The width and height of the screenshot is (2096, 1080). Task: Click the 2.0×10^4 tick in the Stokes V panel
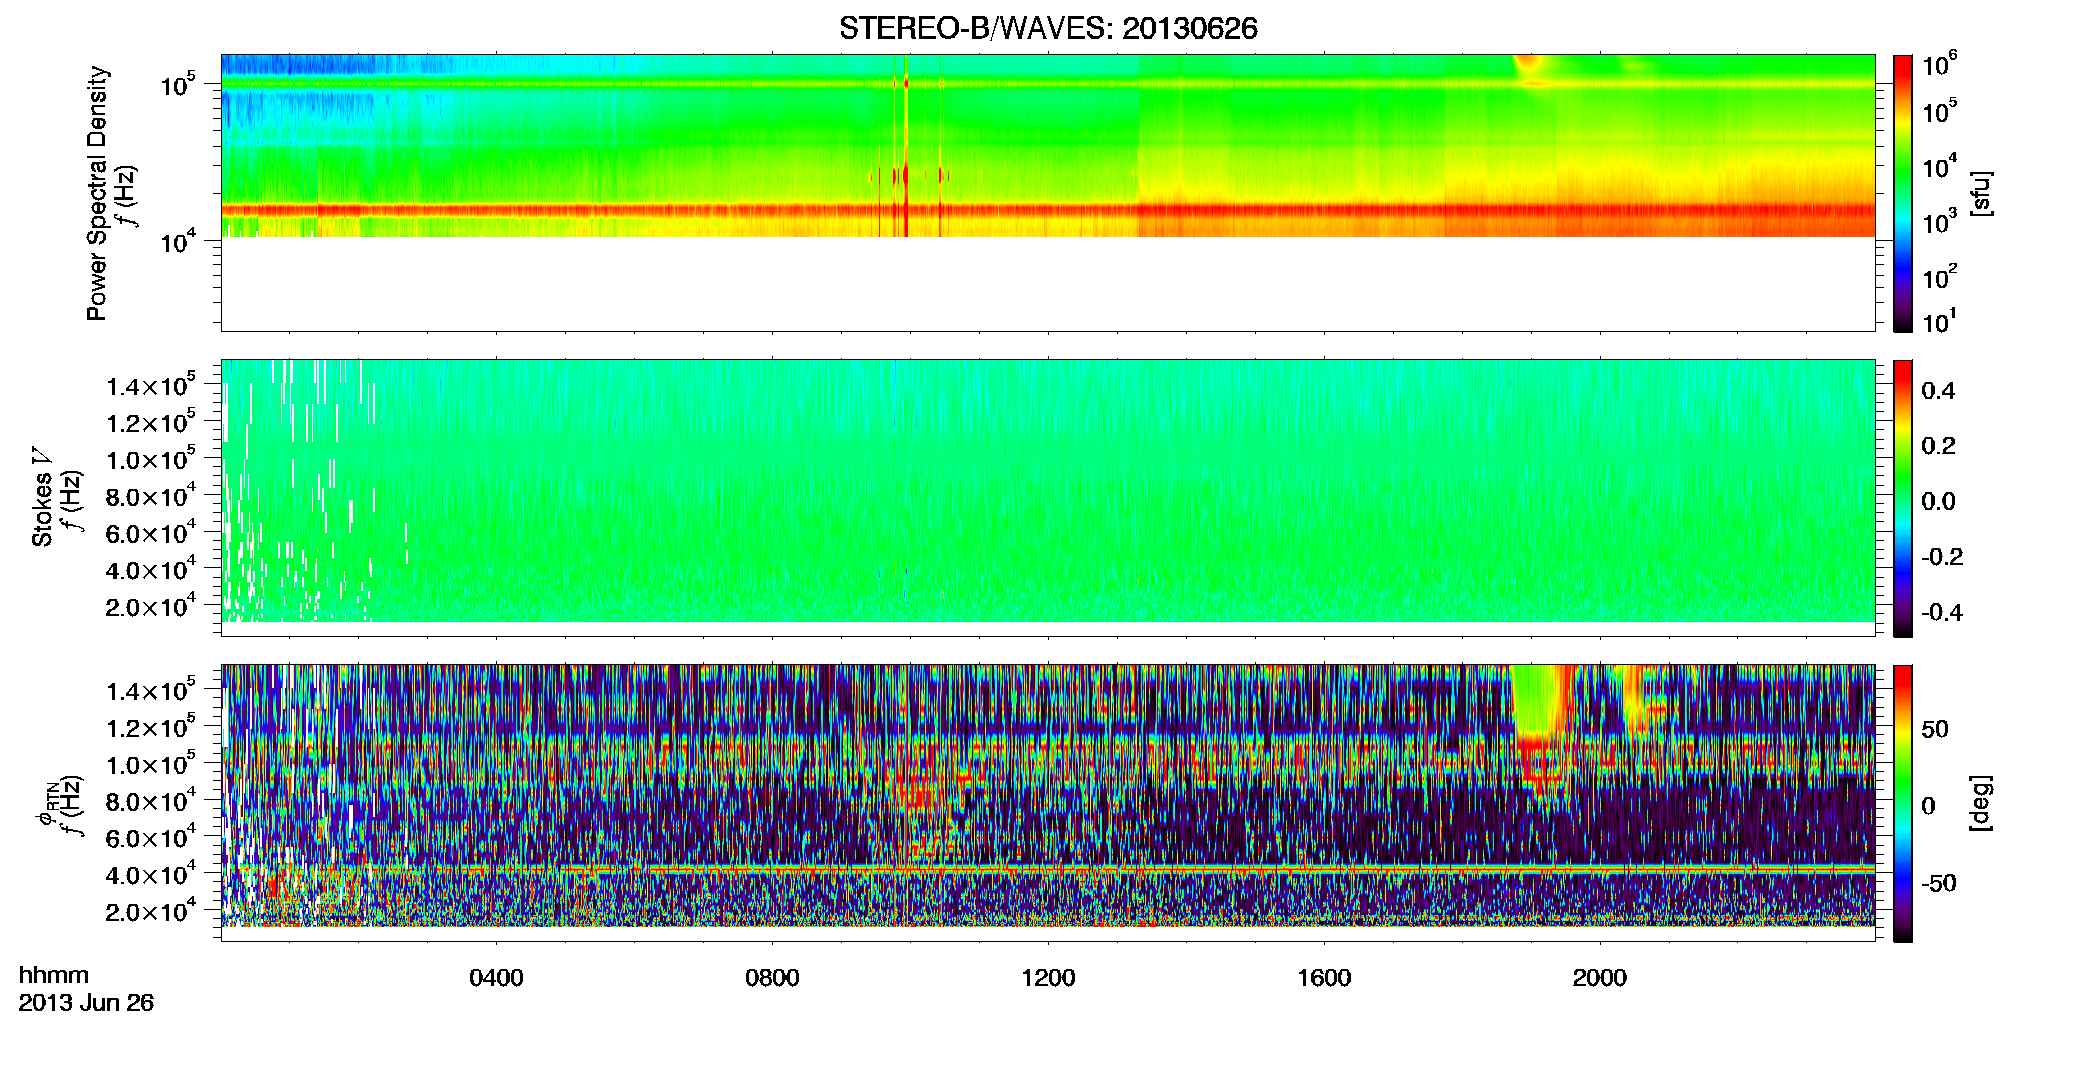click(x=151, y=607)
